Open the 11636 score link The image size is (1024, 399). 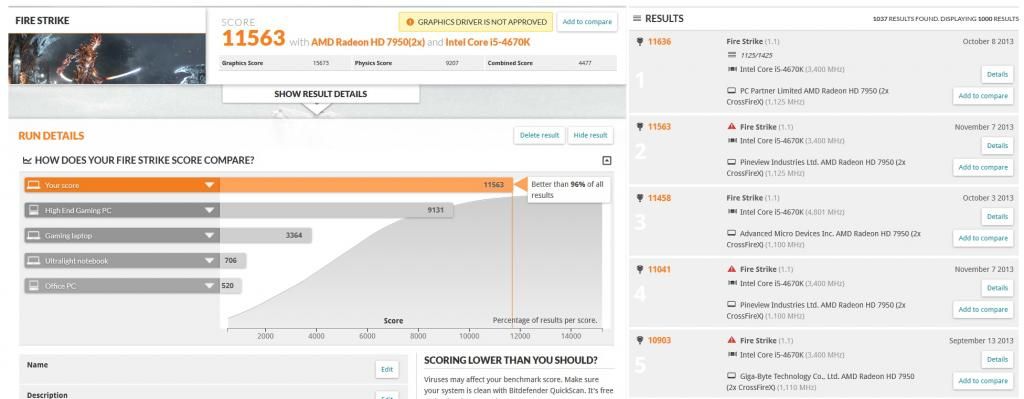coord(660,42)
